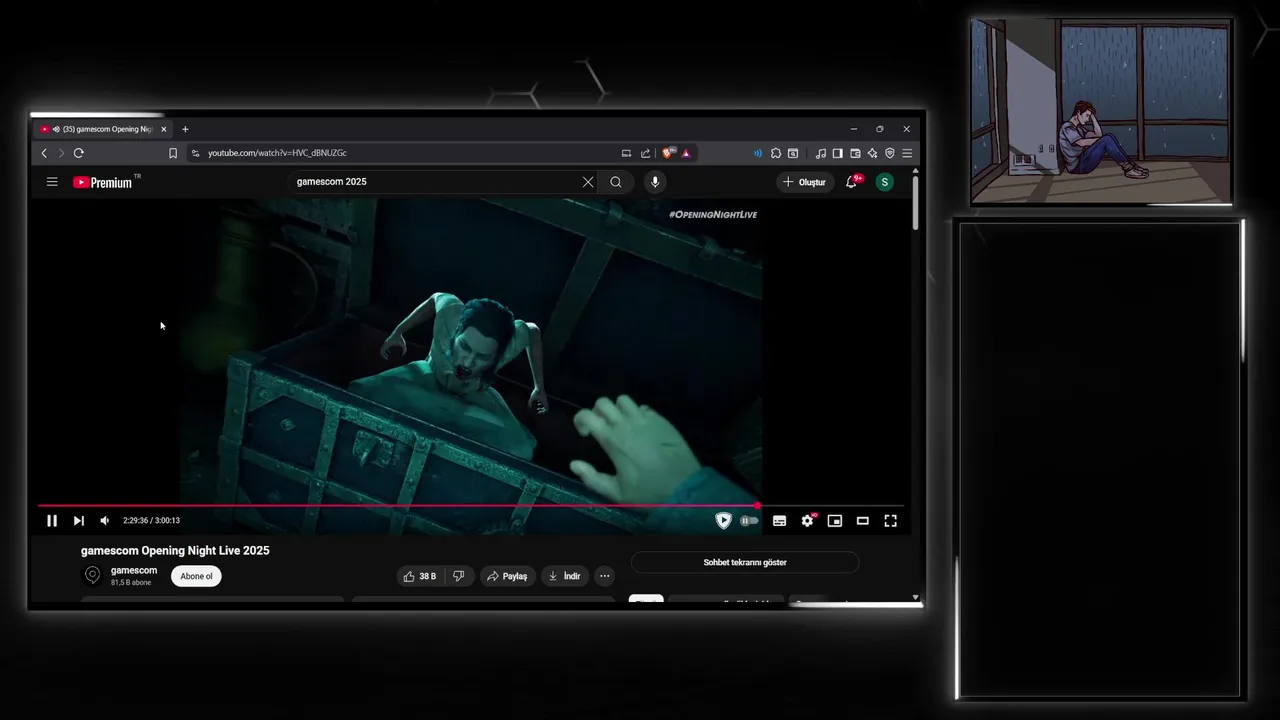Click the youtube.com address bar URL

pos(277,153)
